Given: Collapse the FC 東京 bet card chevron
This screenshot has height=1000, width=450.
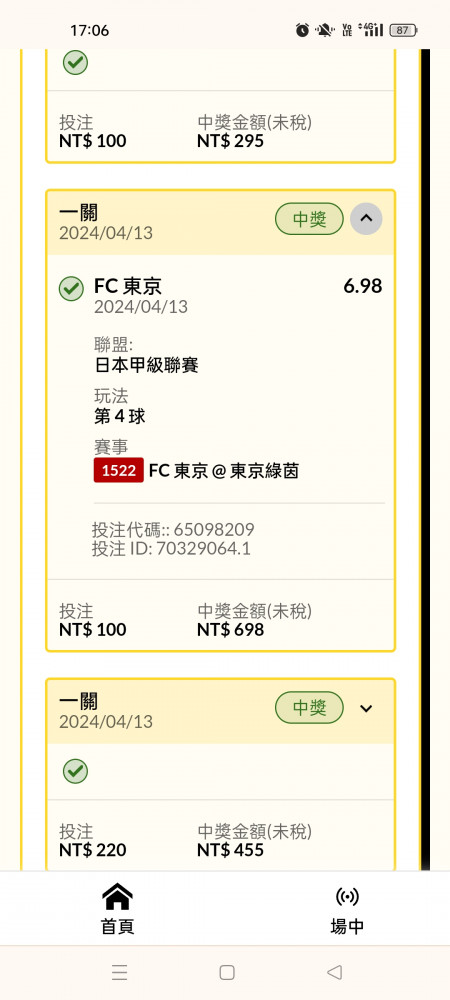Looking at the screenshot, I should tap(366, 219).
